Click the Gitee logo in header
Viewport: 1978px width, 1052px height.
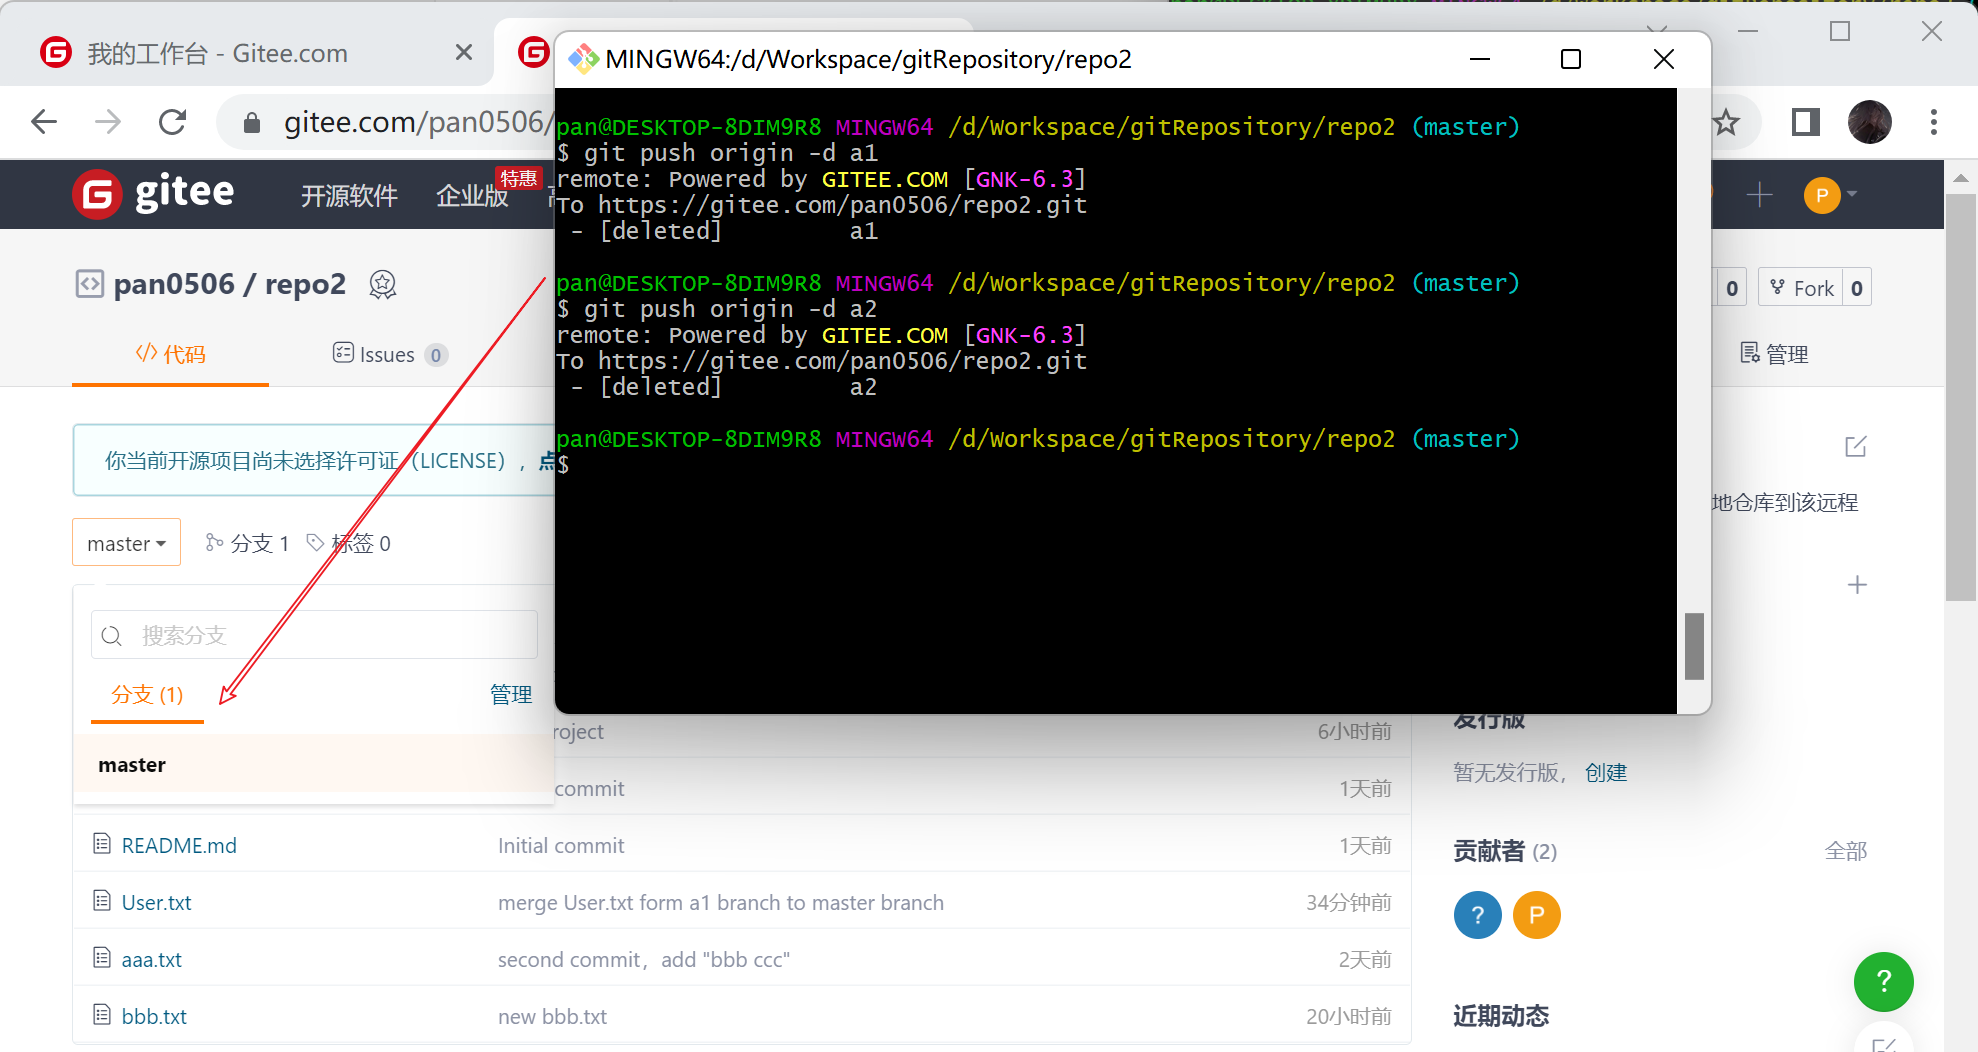153,193
